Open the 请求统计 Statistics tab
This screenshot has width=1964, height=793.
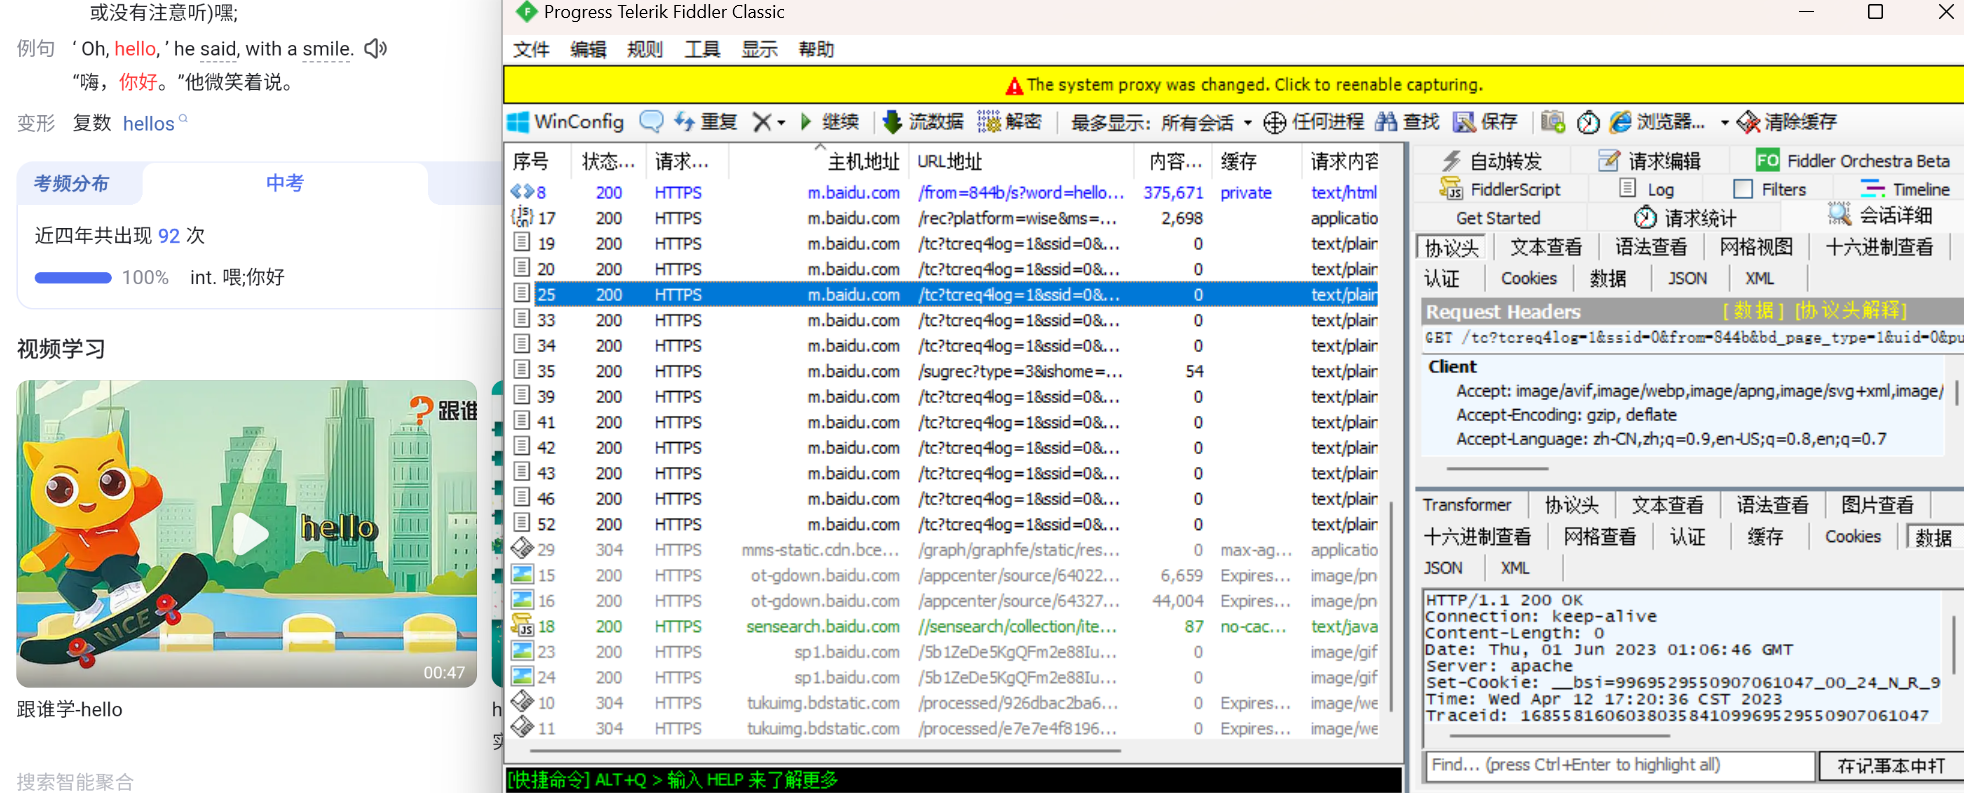(1686, 217)
